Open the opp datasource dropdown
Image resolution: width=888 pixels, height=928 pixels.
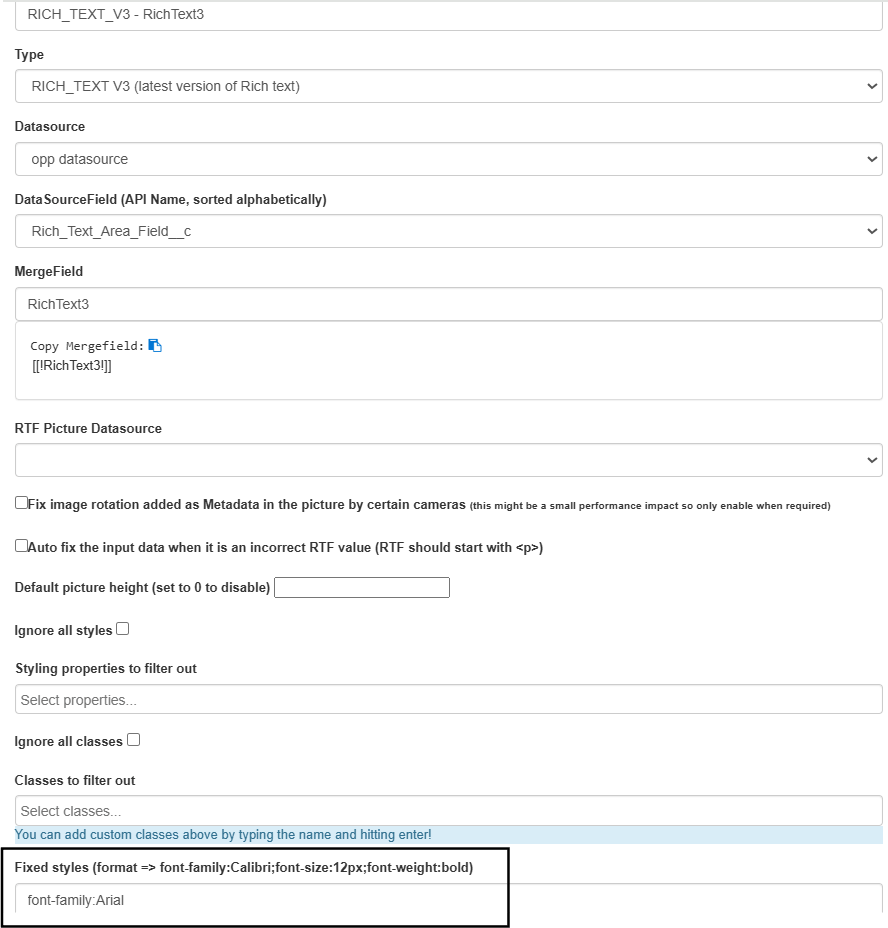(x=449, y=159)
